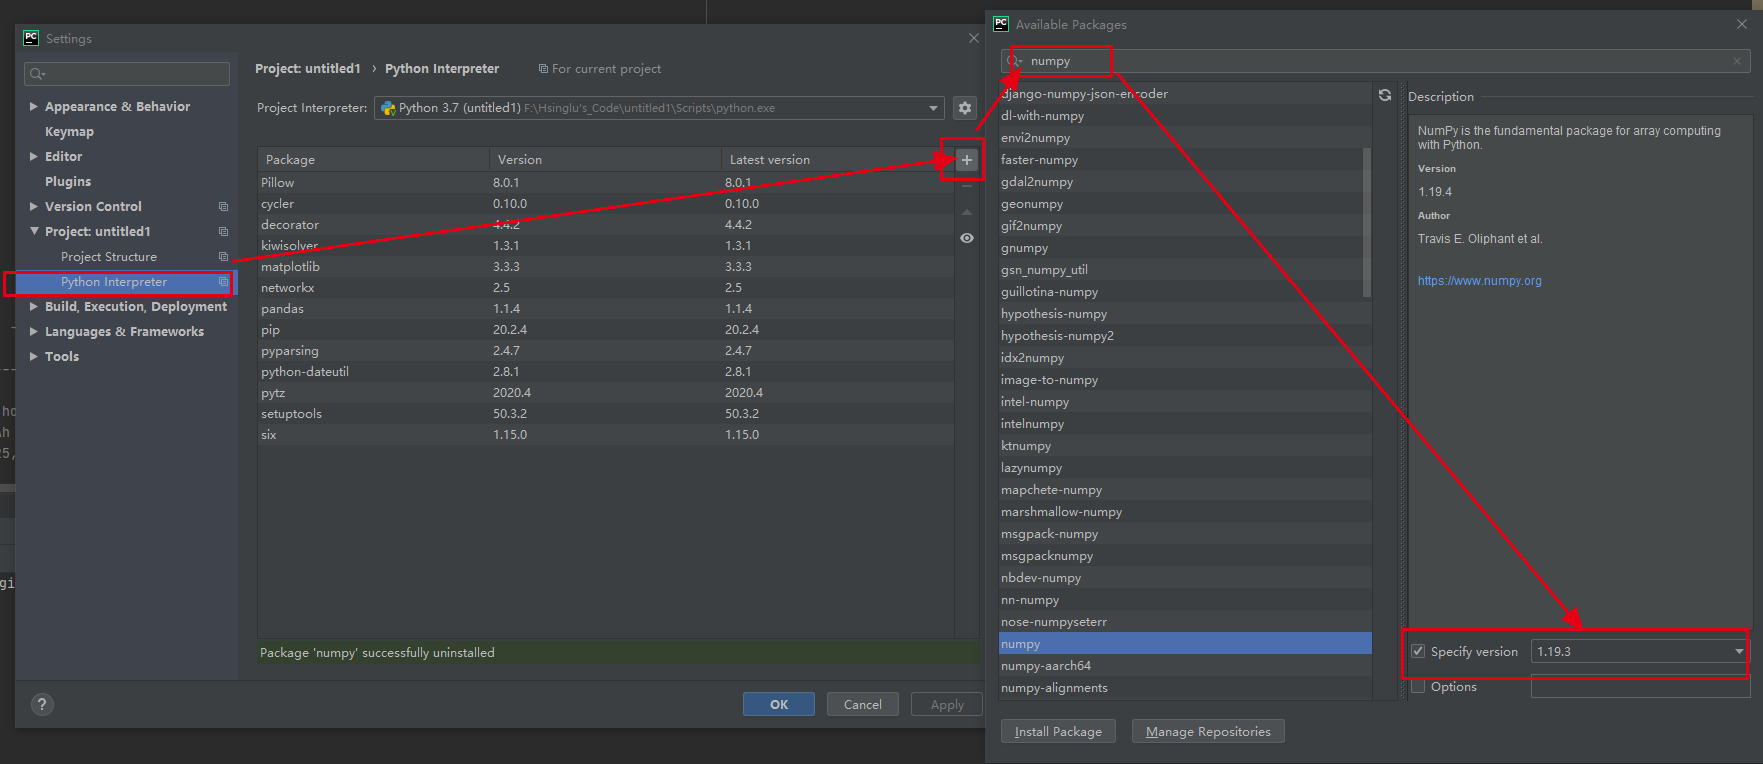Screen dimensions: 1763x764
Task: Click Manage Repositories button
Action: 1208,731
